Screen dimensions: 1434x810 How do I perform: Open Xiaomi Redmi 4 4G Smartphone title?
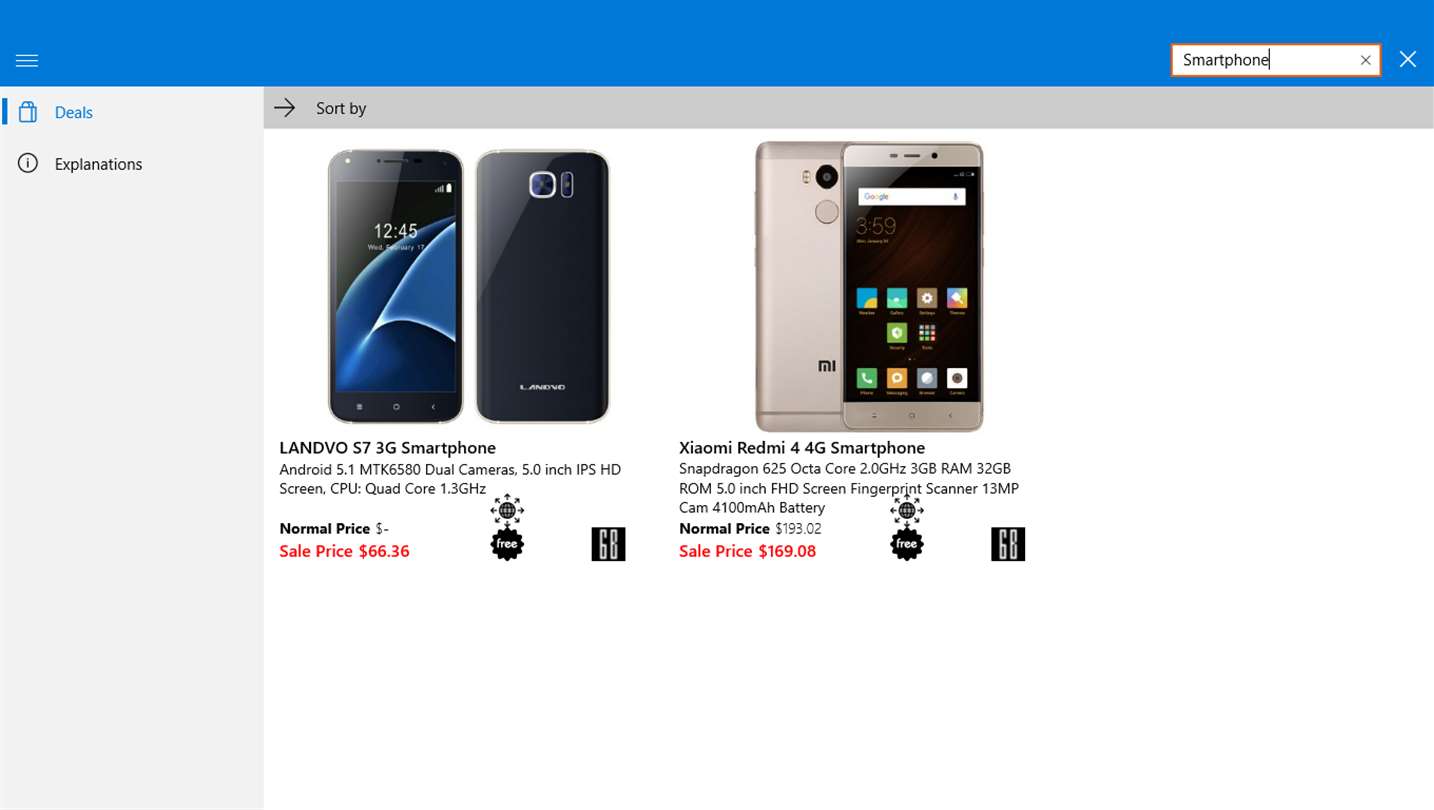(802, 448)
